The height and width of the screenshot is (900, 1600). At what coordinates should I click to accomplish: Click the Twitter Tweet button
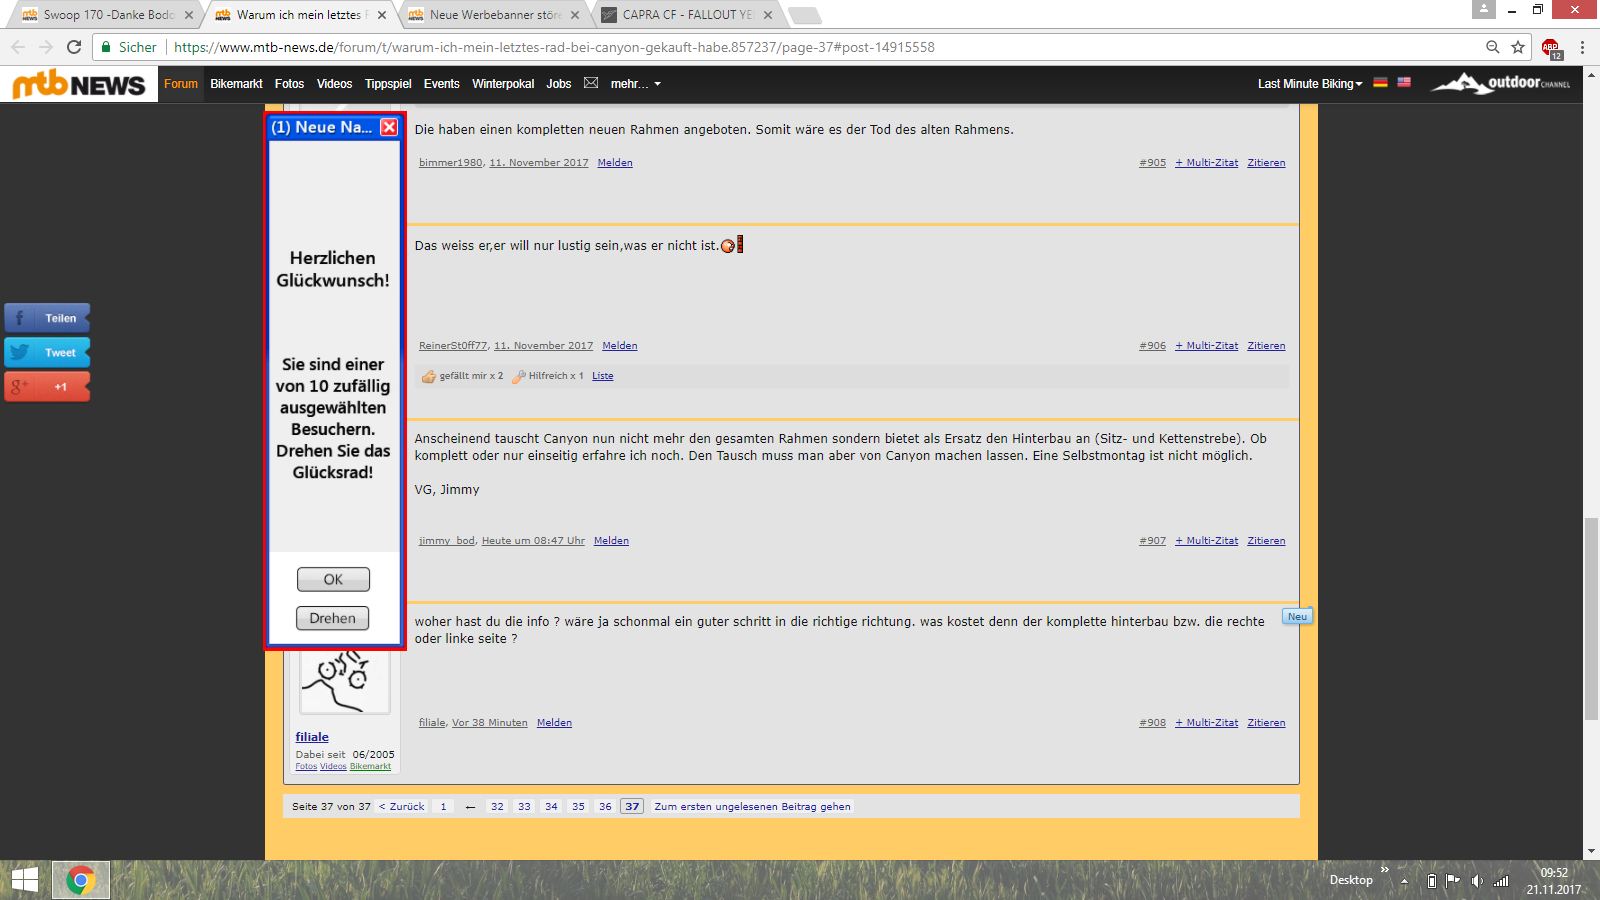pos(48,352)
